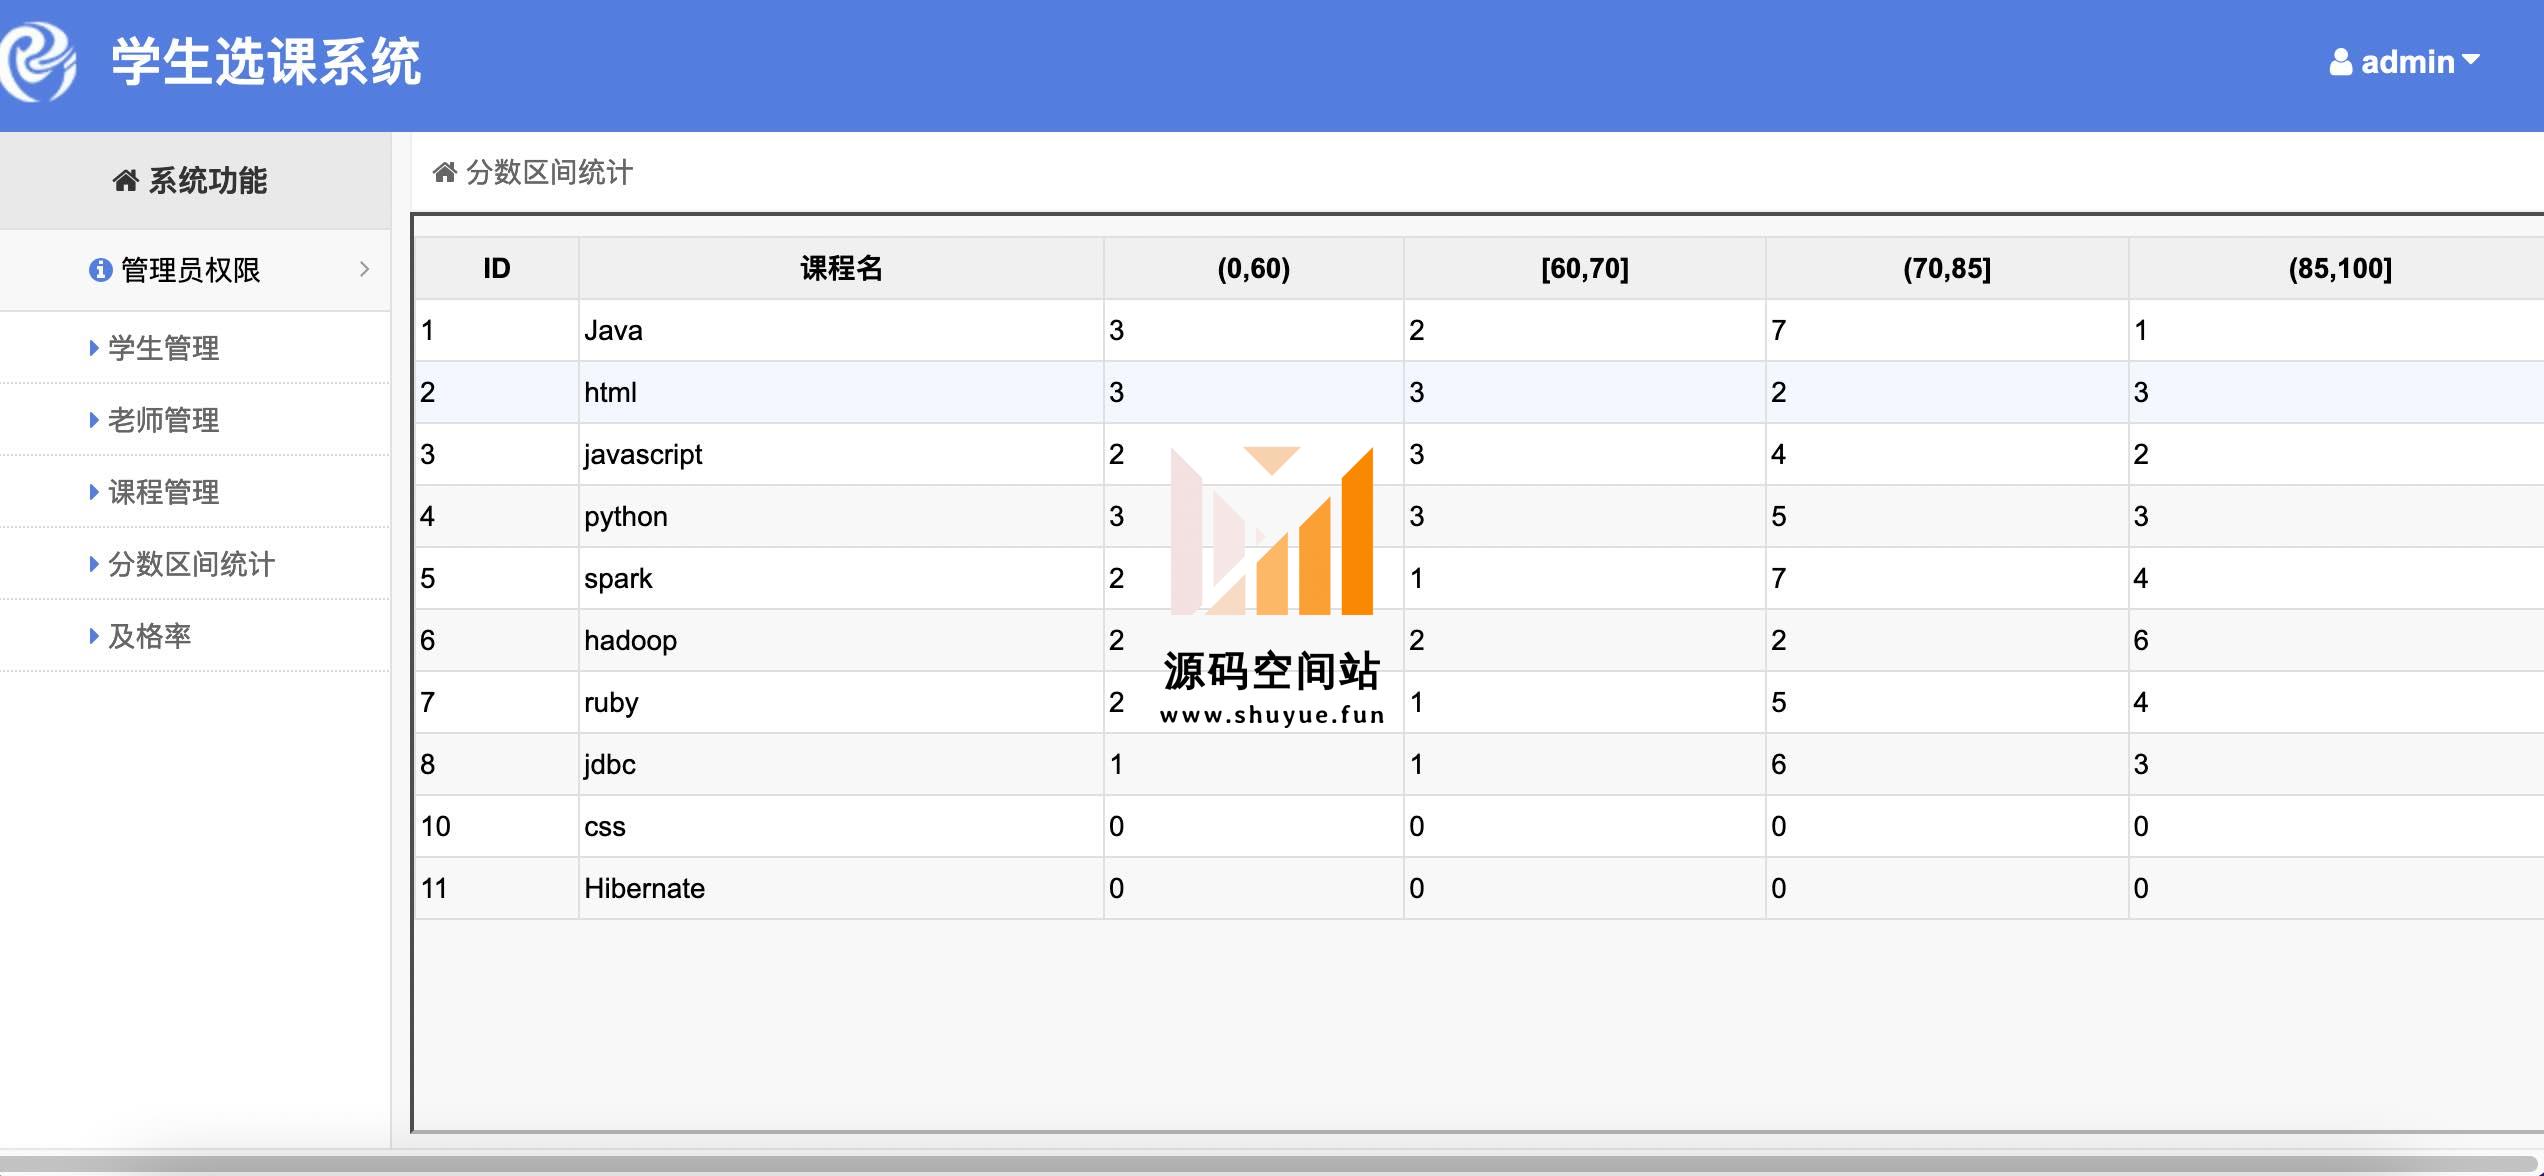Screen dimensions: 2544x1176
Task: Click the home icon beside 系统功能
Action: click(x=125, y=181)
